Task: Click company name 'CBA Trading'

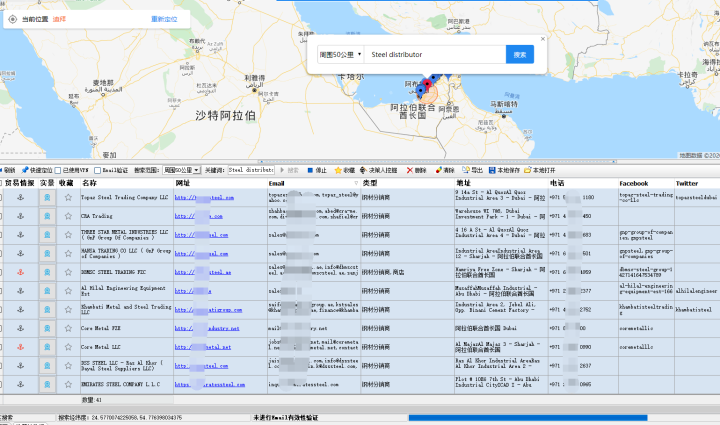Action: tap(96, 216)
